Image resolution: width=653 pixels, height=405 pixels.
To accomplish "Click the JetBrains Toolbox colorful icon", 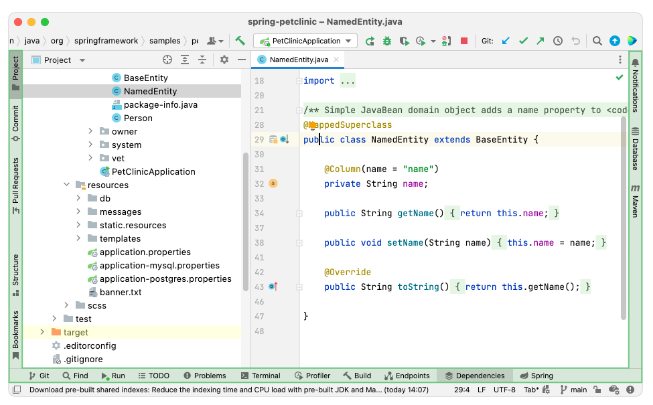I will pyautogui.click(x=632, y=41).
